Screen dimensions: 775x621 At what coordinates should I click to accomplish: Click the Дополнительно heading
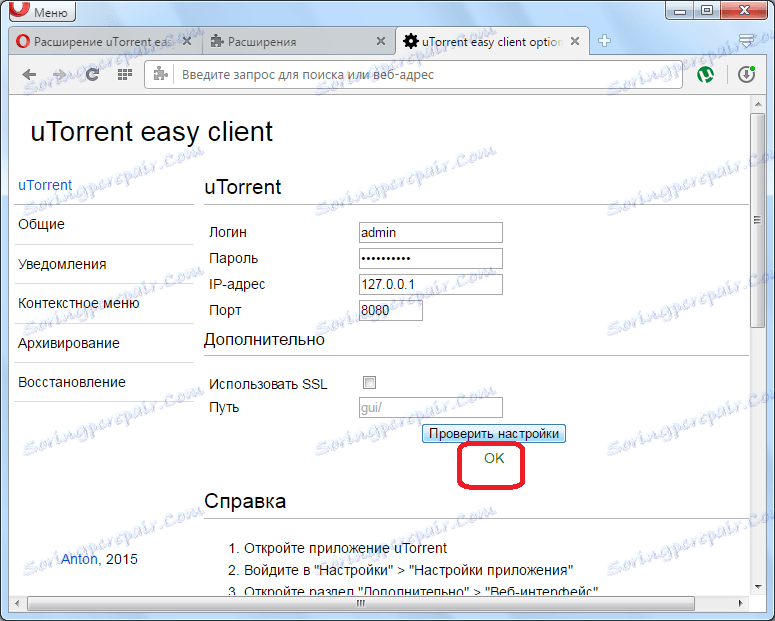coord(264,340)
